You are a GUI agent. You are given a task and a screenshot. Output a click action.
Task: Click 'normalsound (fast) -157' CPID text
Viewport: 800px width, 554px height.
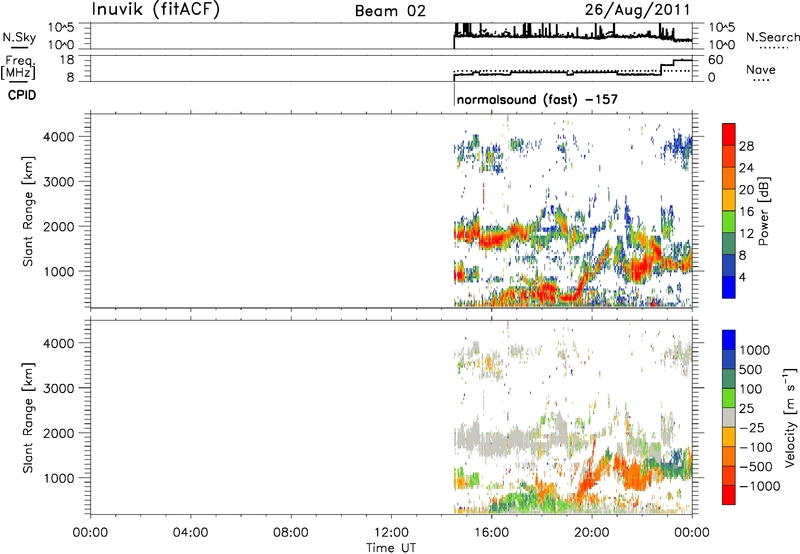pyautogui.click(x=537, y=99)
